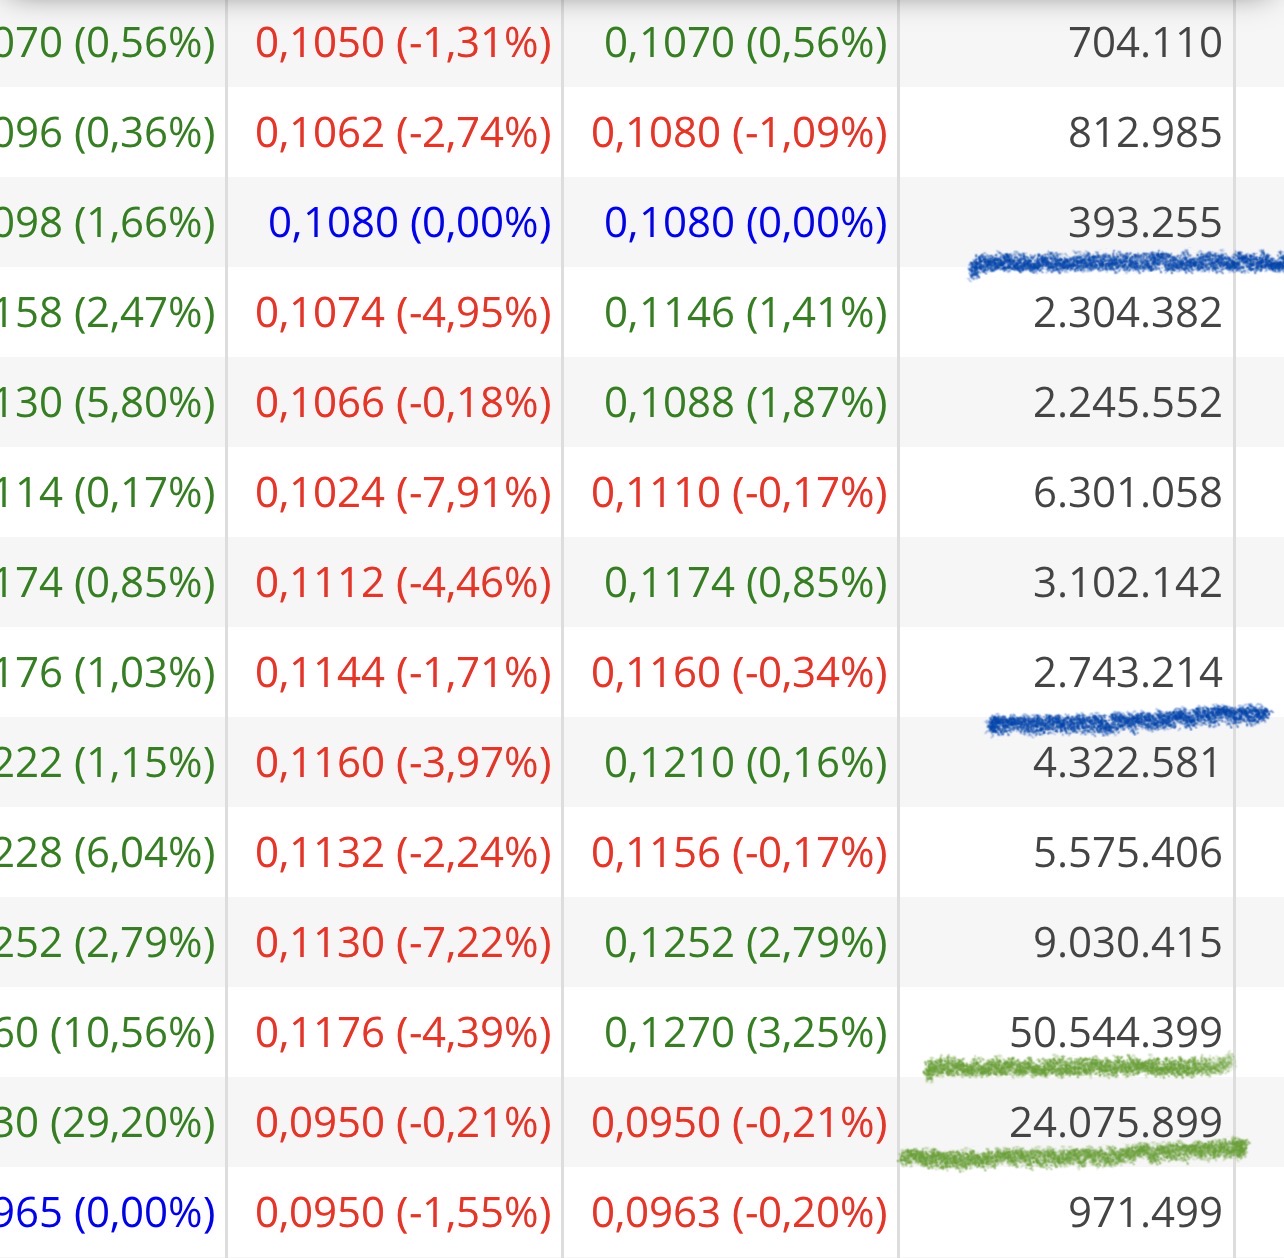Click the 971.499 volume value

[1145, 1213]
